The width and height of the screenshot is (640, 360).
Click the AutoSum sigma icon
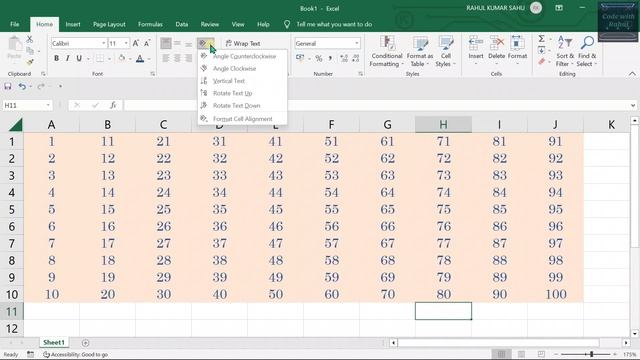pyautogui.click(x=541, y=39)
